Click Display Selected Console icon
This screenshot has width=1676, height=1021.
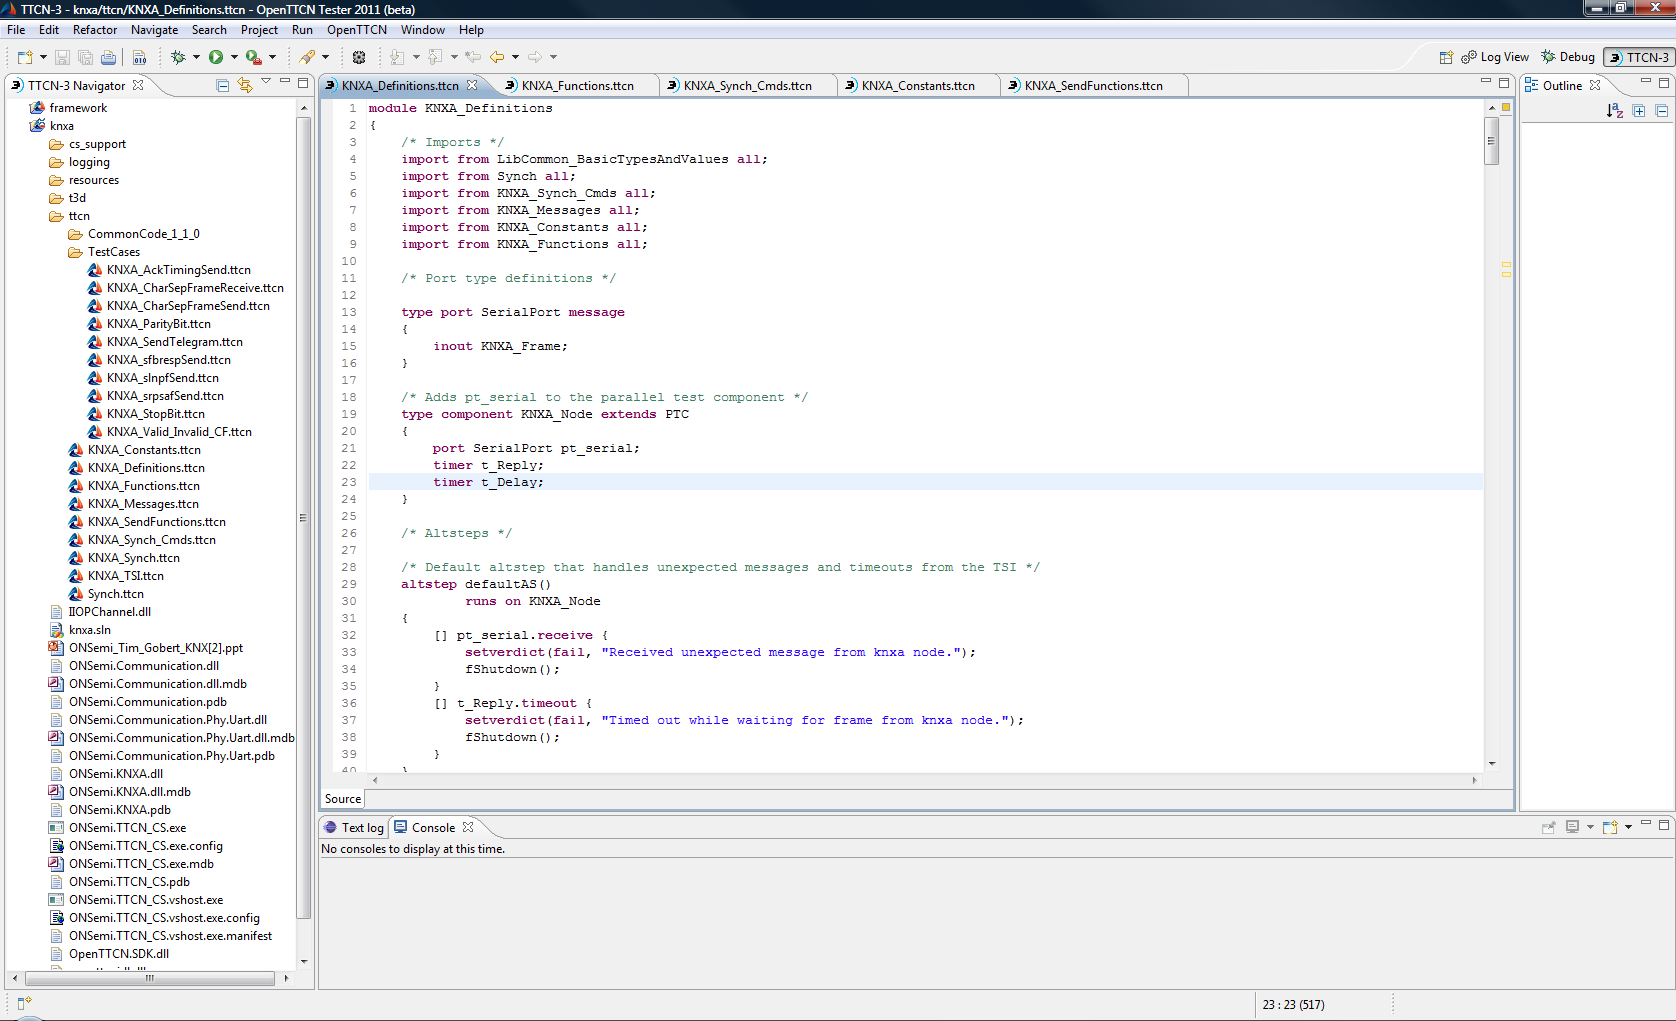point(1572,827)
